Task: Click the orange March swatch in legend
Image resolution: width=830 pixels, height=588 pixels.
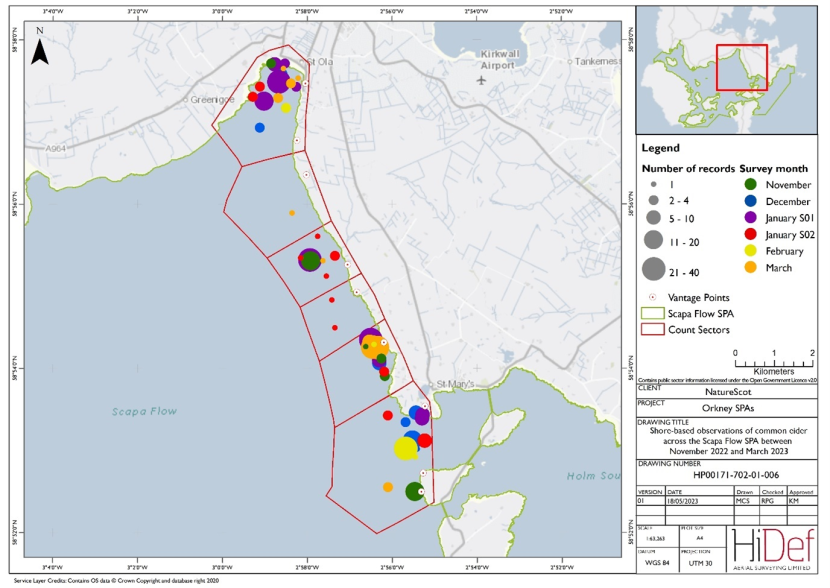Action: coord(750,268)
